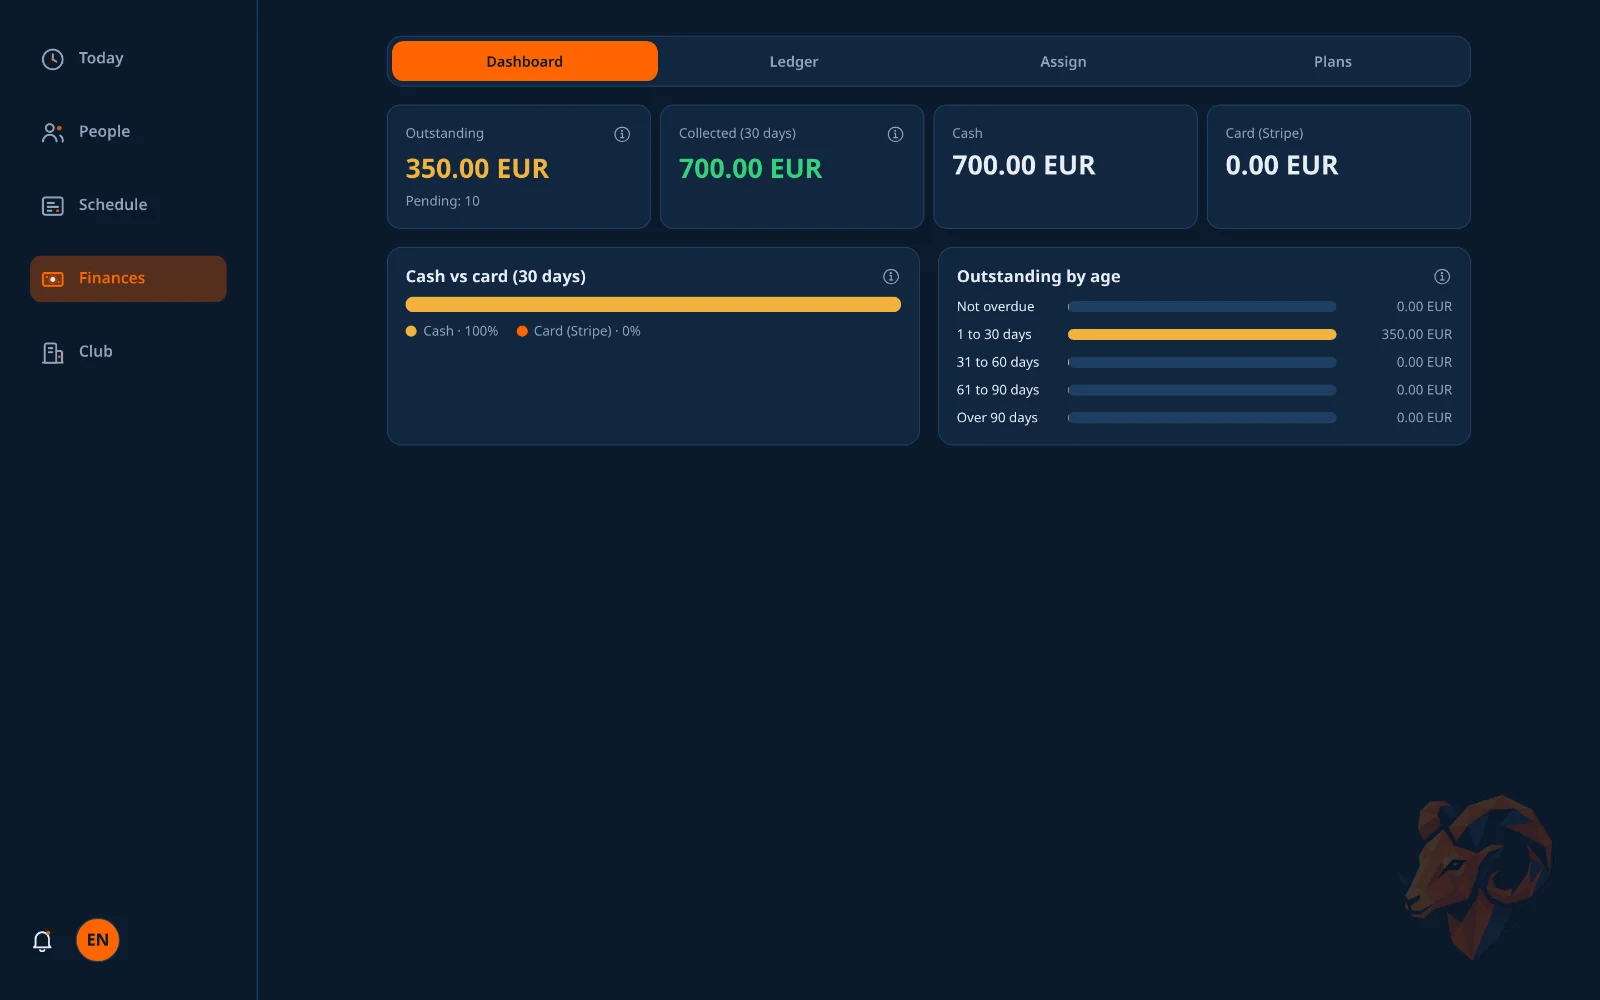Click the 350.00 EUR value in age list
Viewport: 1600px width, 1000px height.
tap(1416, 334)
